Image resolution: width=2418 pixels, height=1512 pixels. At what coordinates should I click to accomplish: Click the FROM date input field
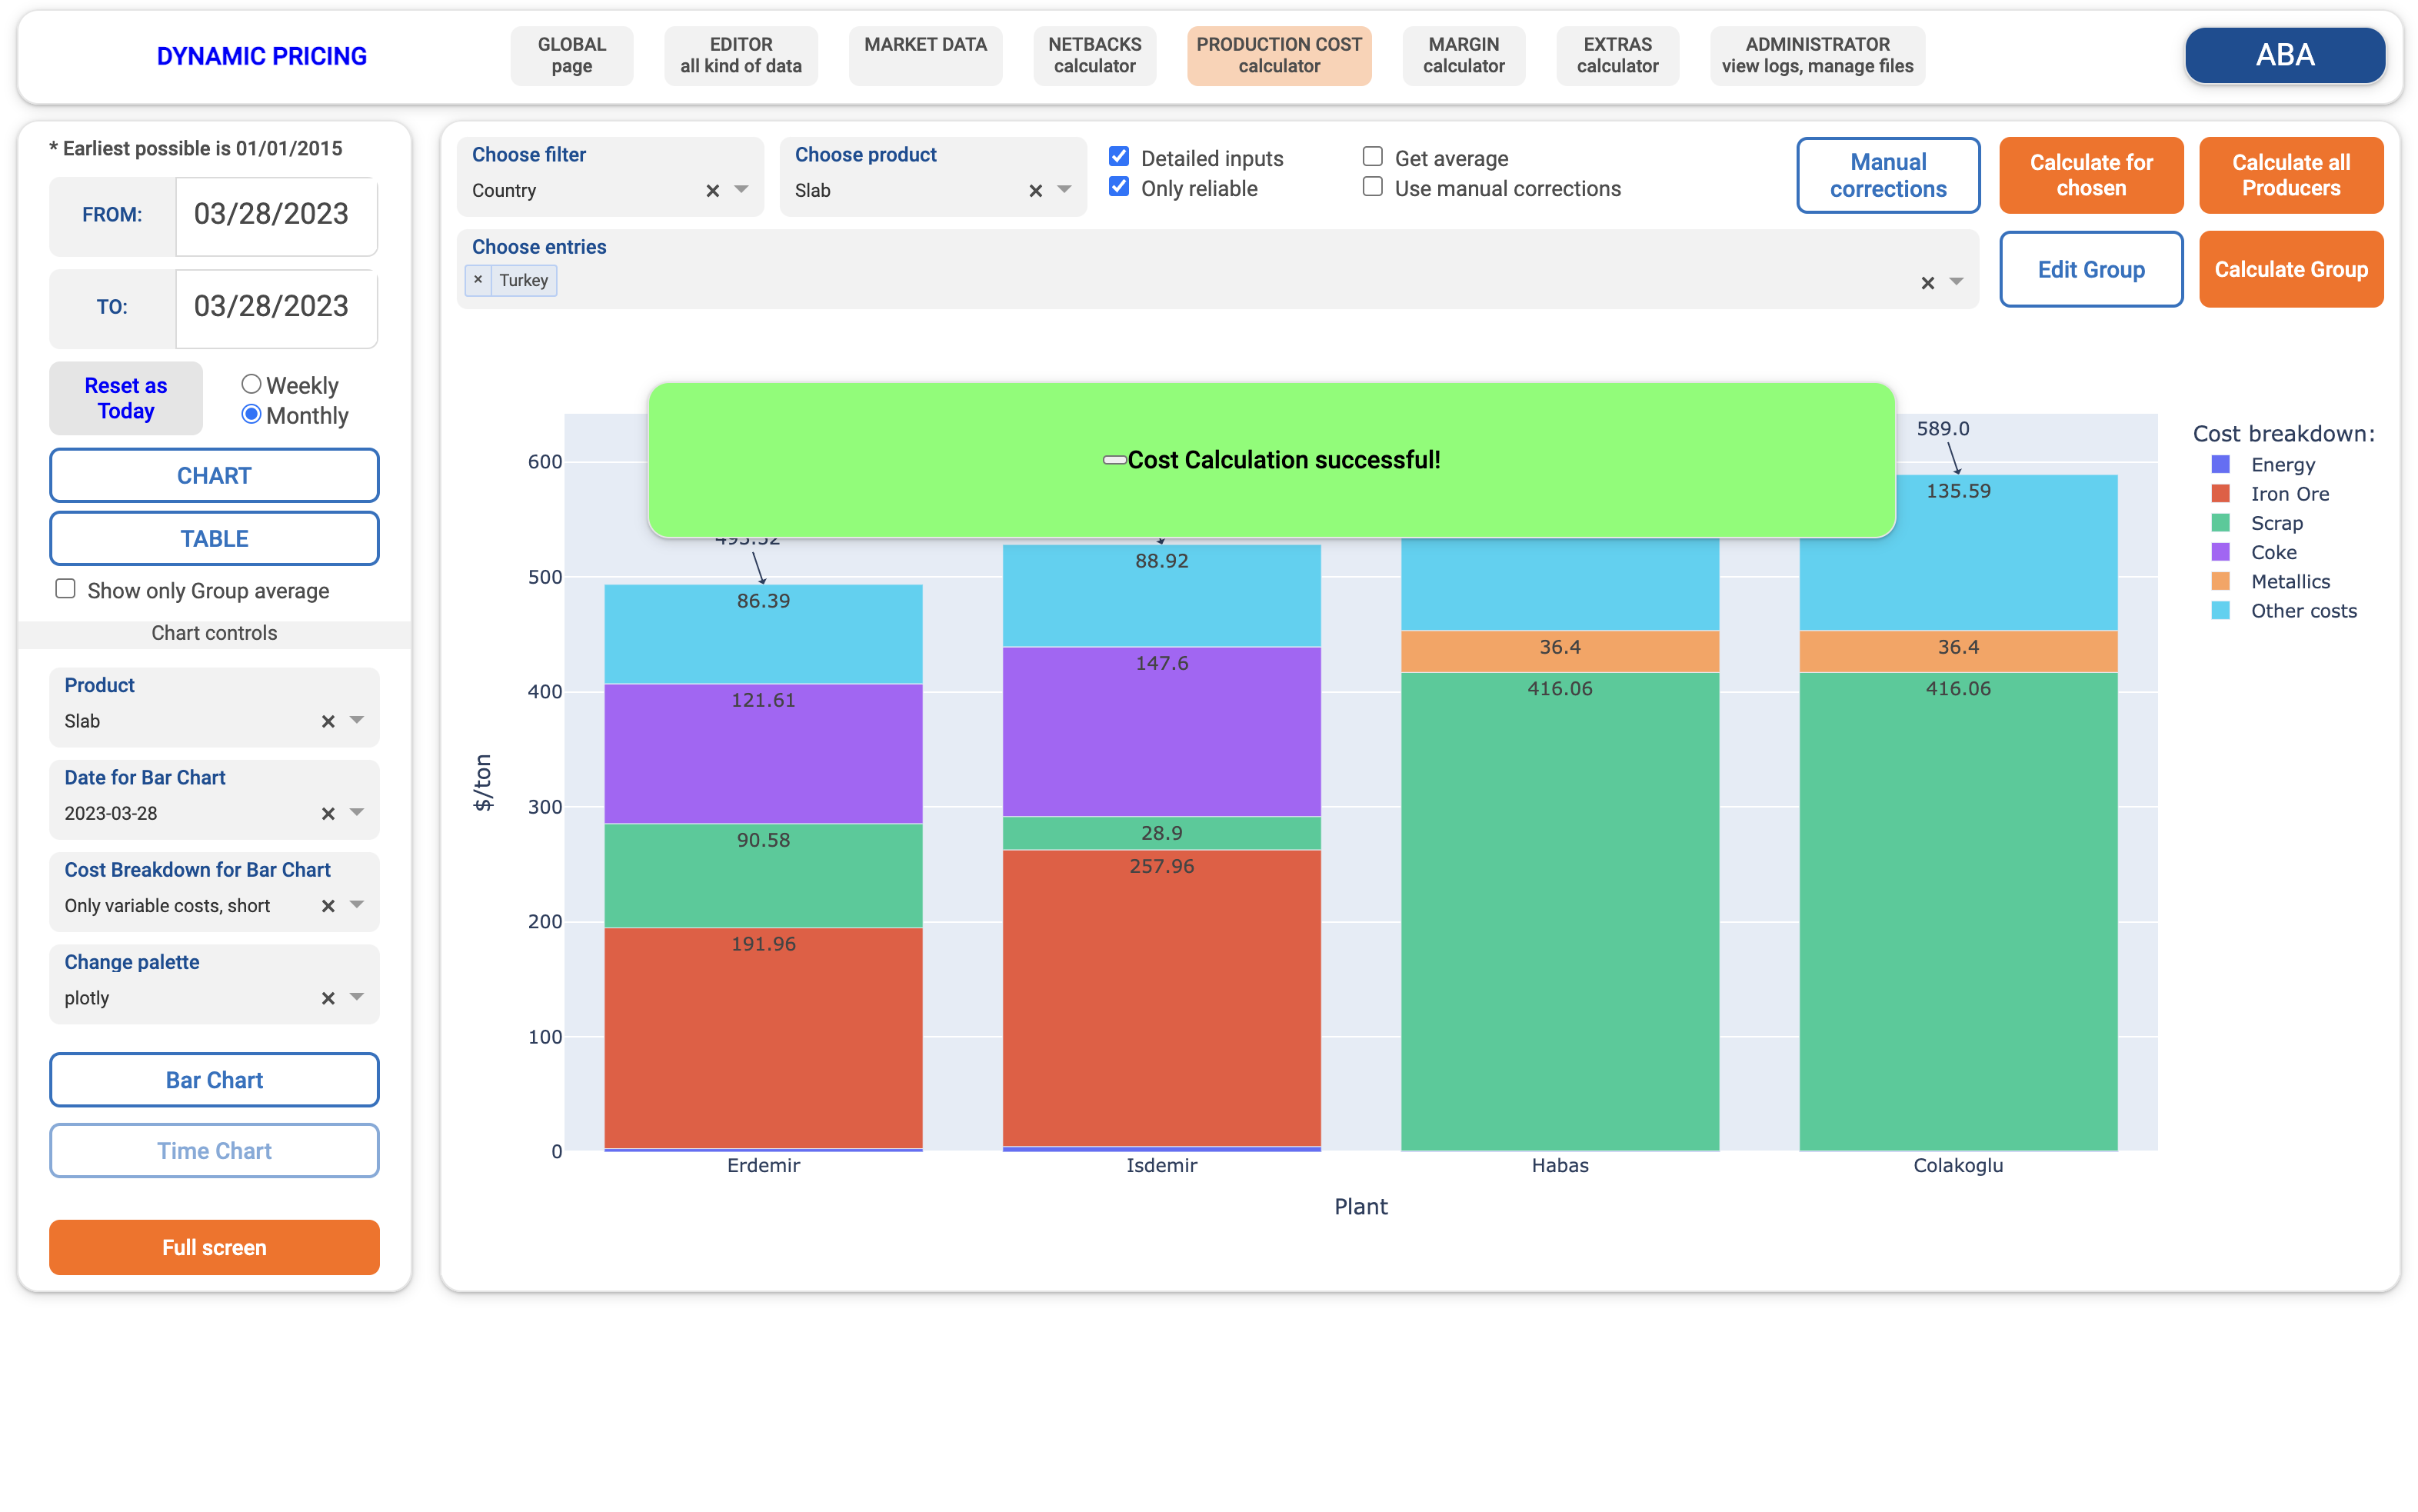point(276,215)
